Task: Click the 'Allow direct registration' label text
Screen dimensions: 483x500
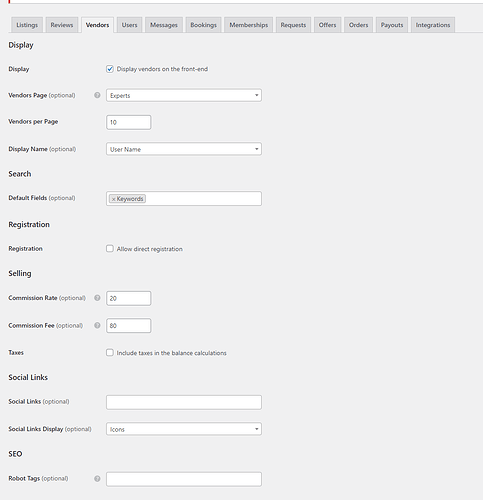Action: coord(150,249)
